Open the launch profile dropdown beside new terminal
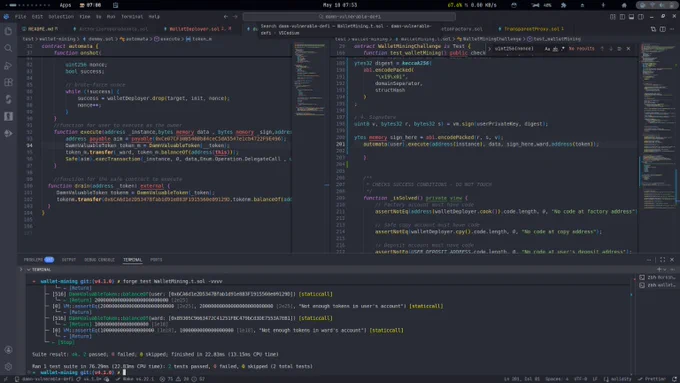The width and height of the screenshot is (680, 383). 664,269
